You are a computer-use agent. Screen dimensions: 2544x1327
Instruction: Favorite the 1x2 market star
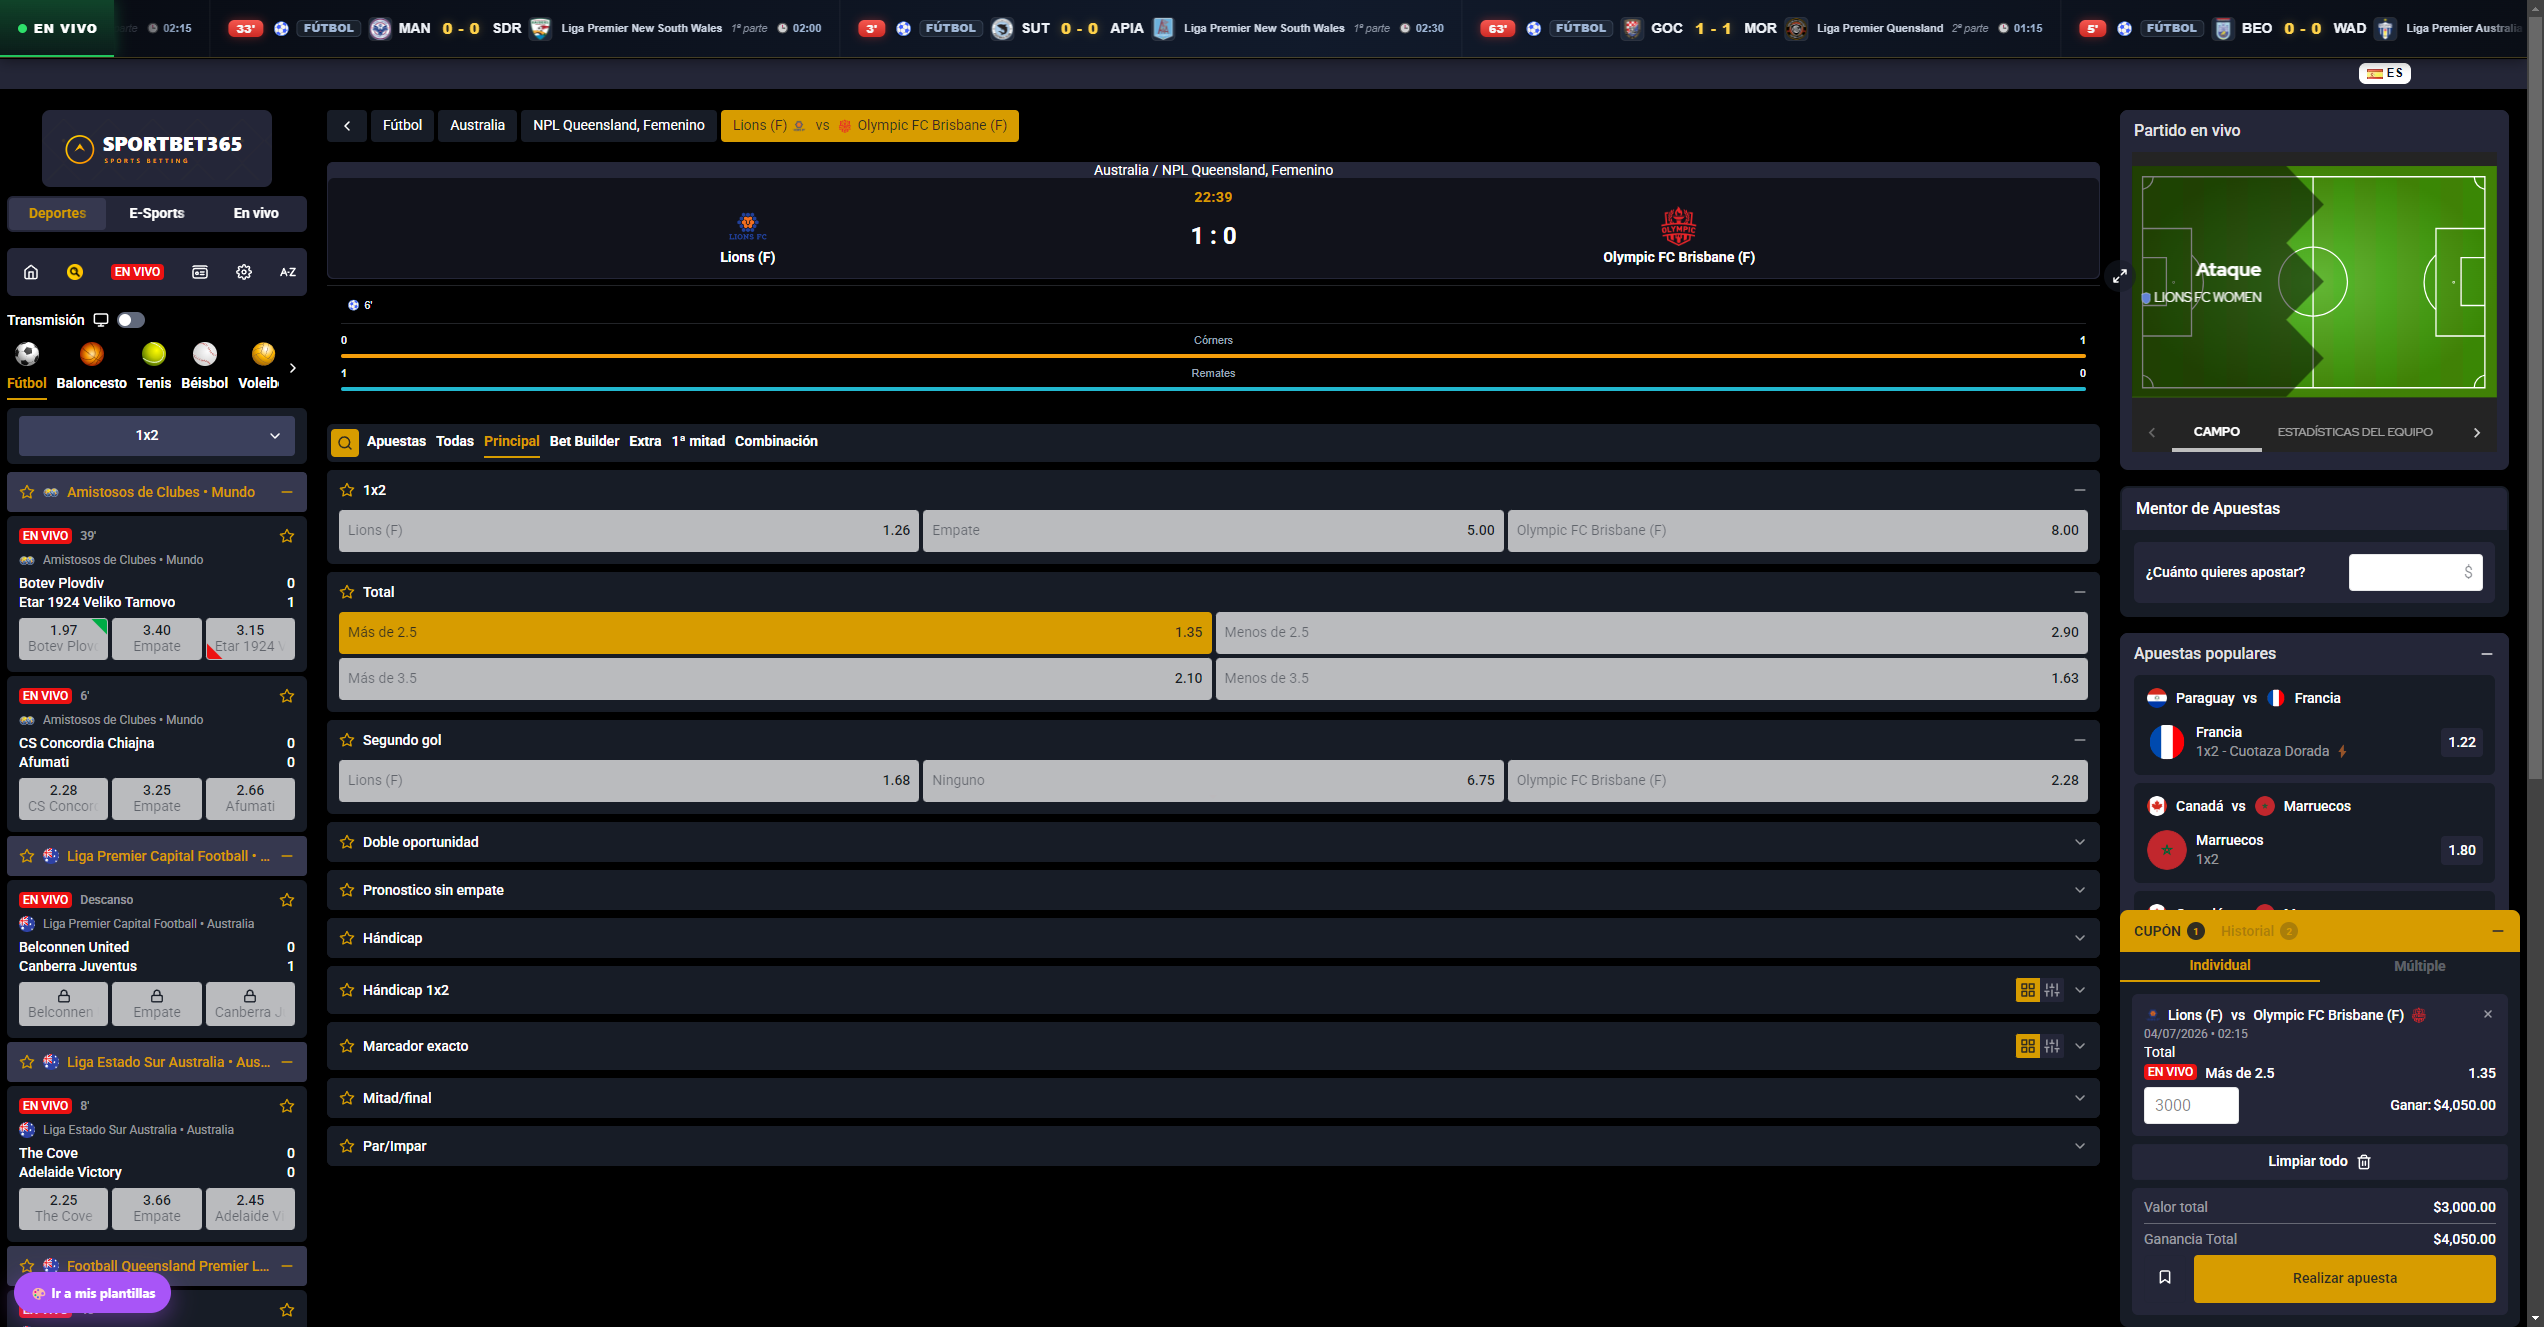347,490
